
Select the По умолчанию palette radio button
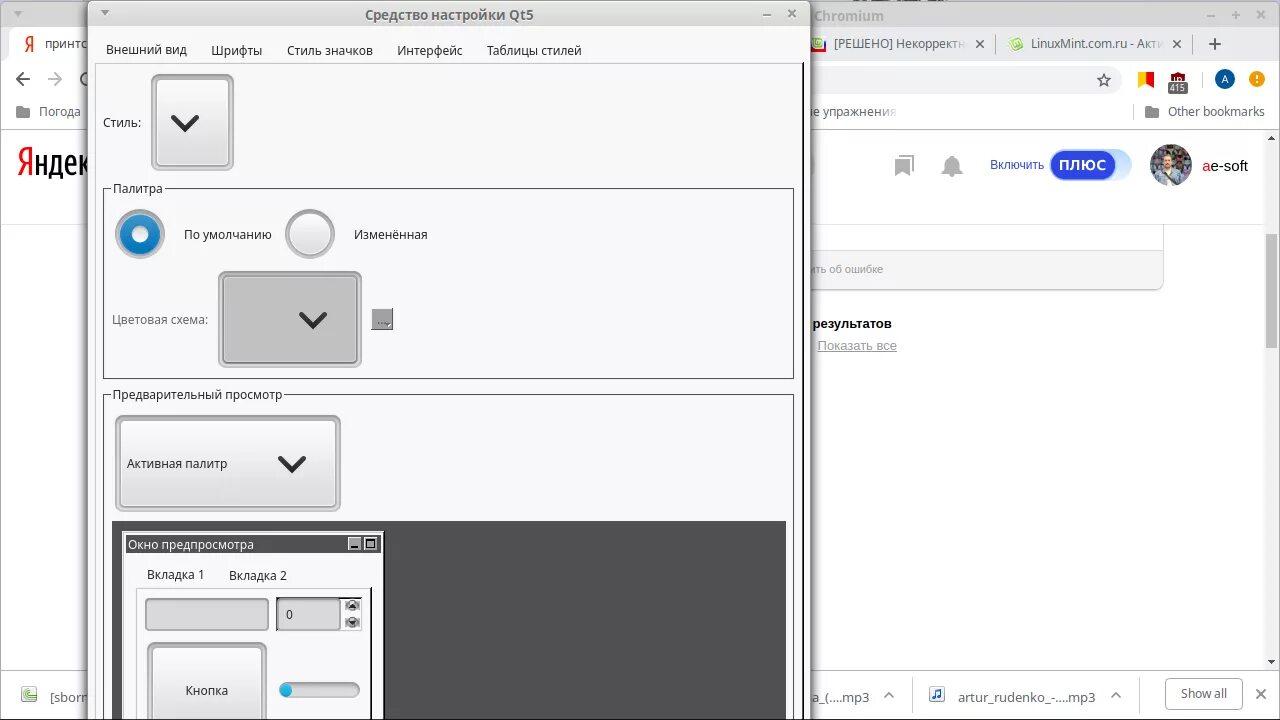[x=140, y=233]
